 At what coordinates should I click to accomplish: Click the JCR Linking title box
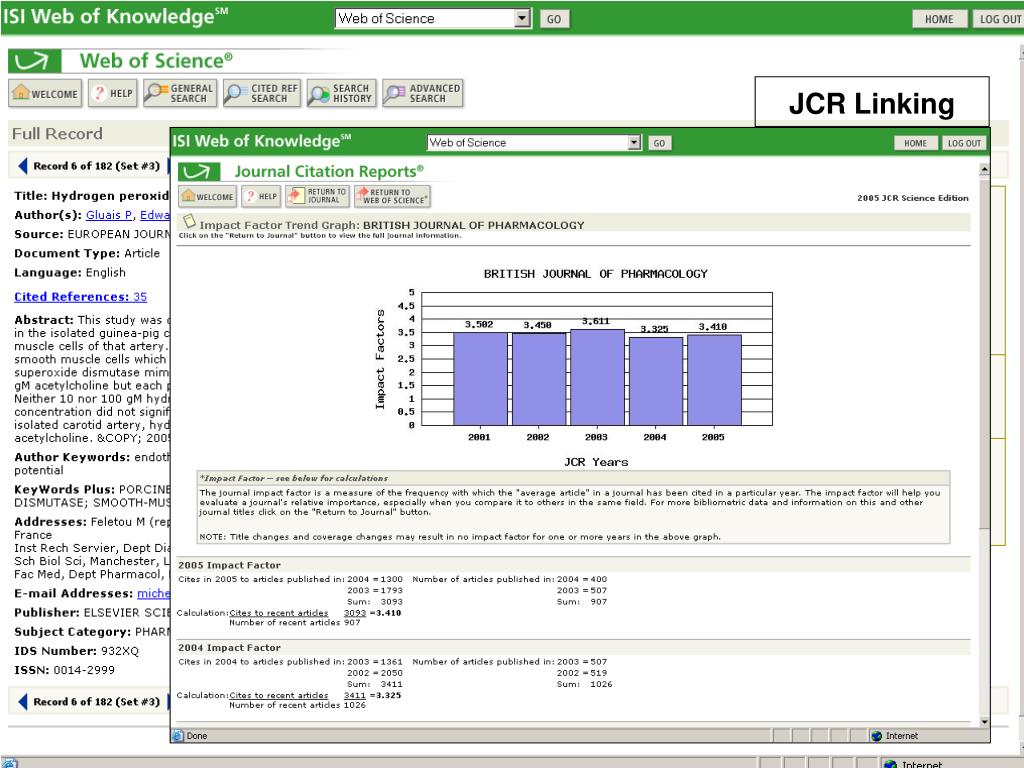click(x=872, y=103)
